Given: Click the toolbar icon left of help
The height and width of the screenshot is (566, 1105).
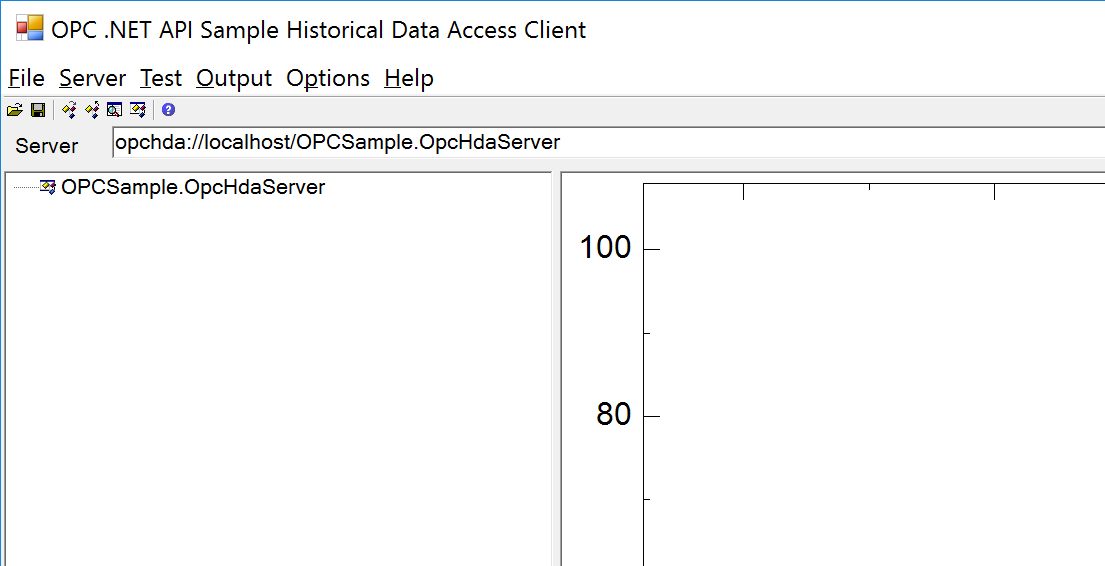Looking at the screenshot, I should click(138, 110).
